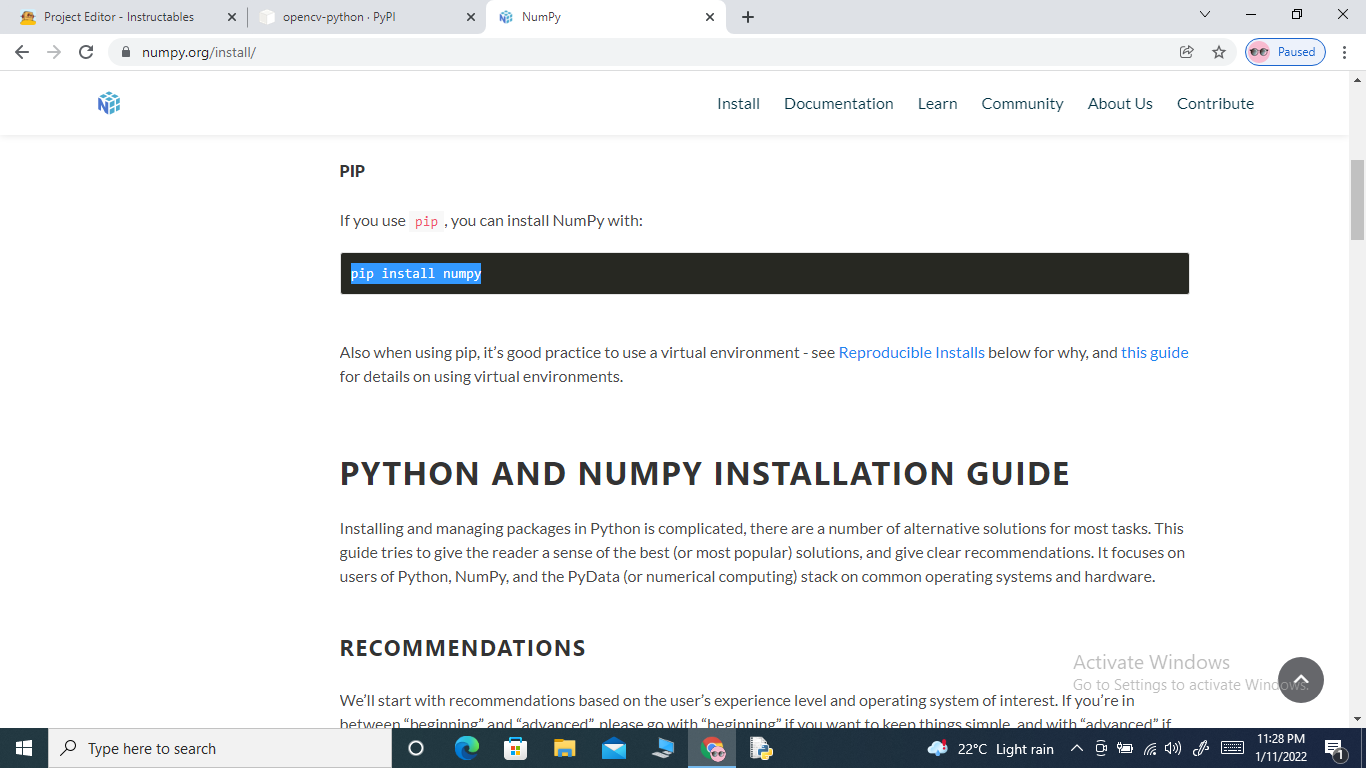Screen dimensions: 1366x768
Task: Open the Project Editor Instructables tab
Action: 120,16
